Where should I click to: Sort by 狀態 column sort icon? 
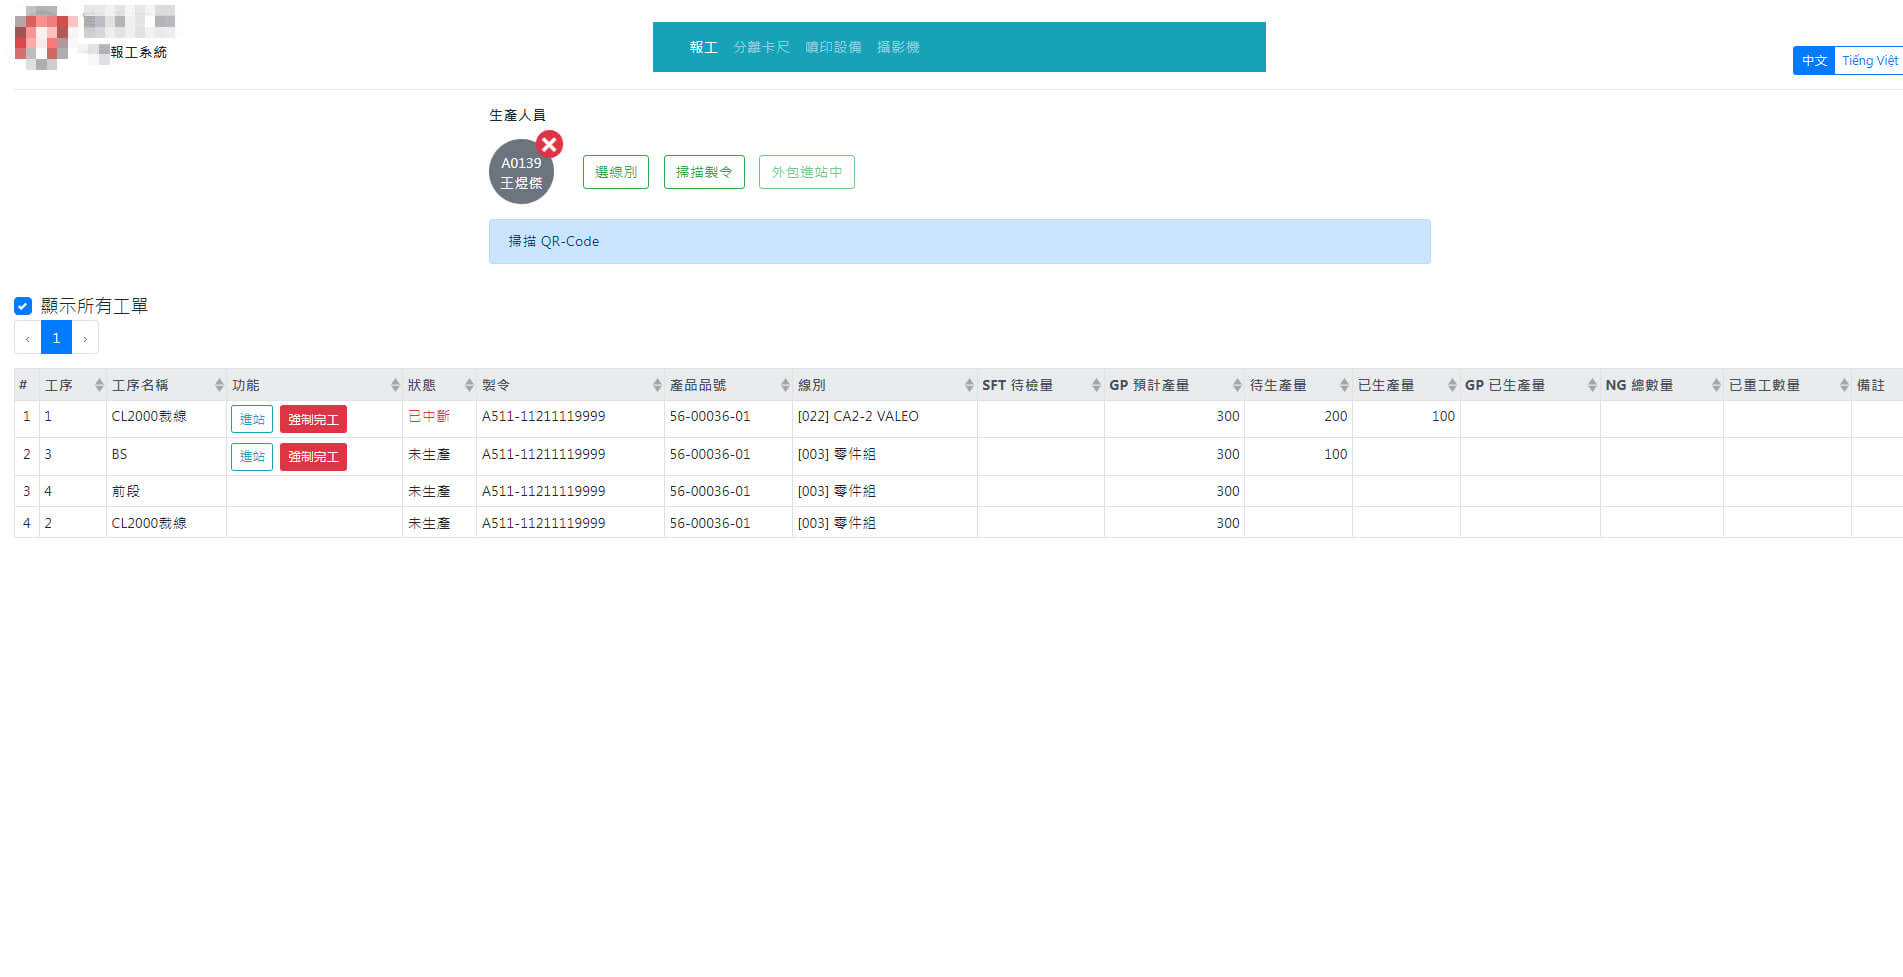(469, 386)
